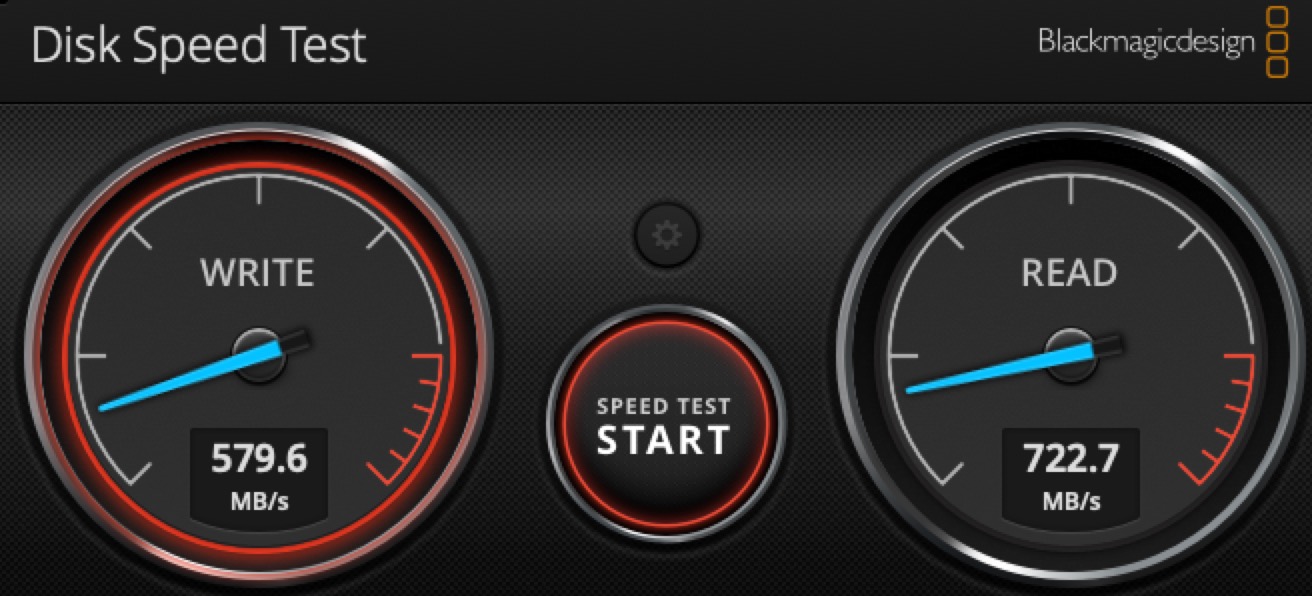
Task: Click the WRITE gauge needle center hub
Action: click(x=258, y=354)
